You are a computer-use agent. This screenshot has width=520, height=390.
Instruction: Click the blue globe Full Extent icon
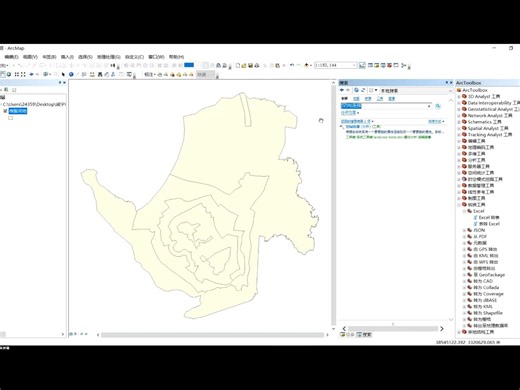[x=9, y=74]
